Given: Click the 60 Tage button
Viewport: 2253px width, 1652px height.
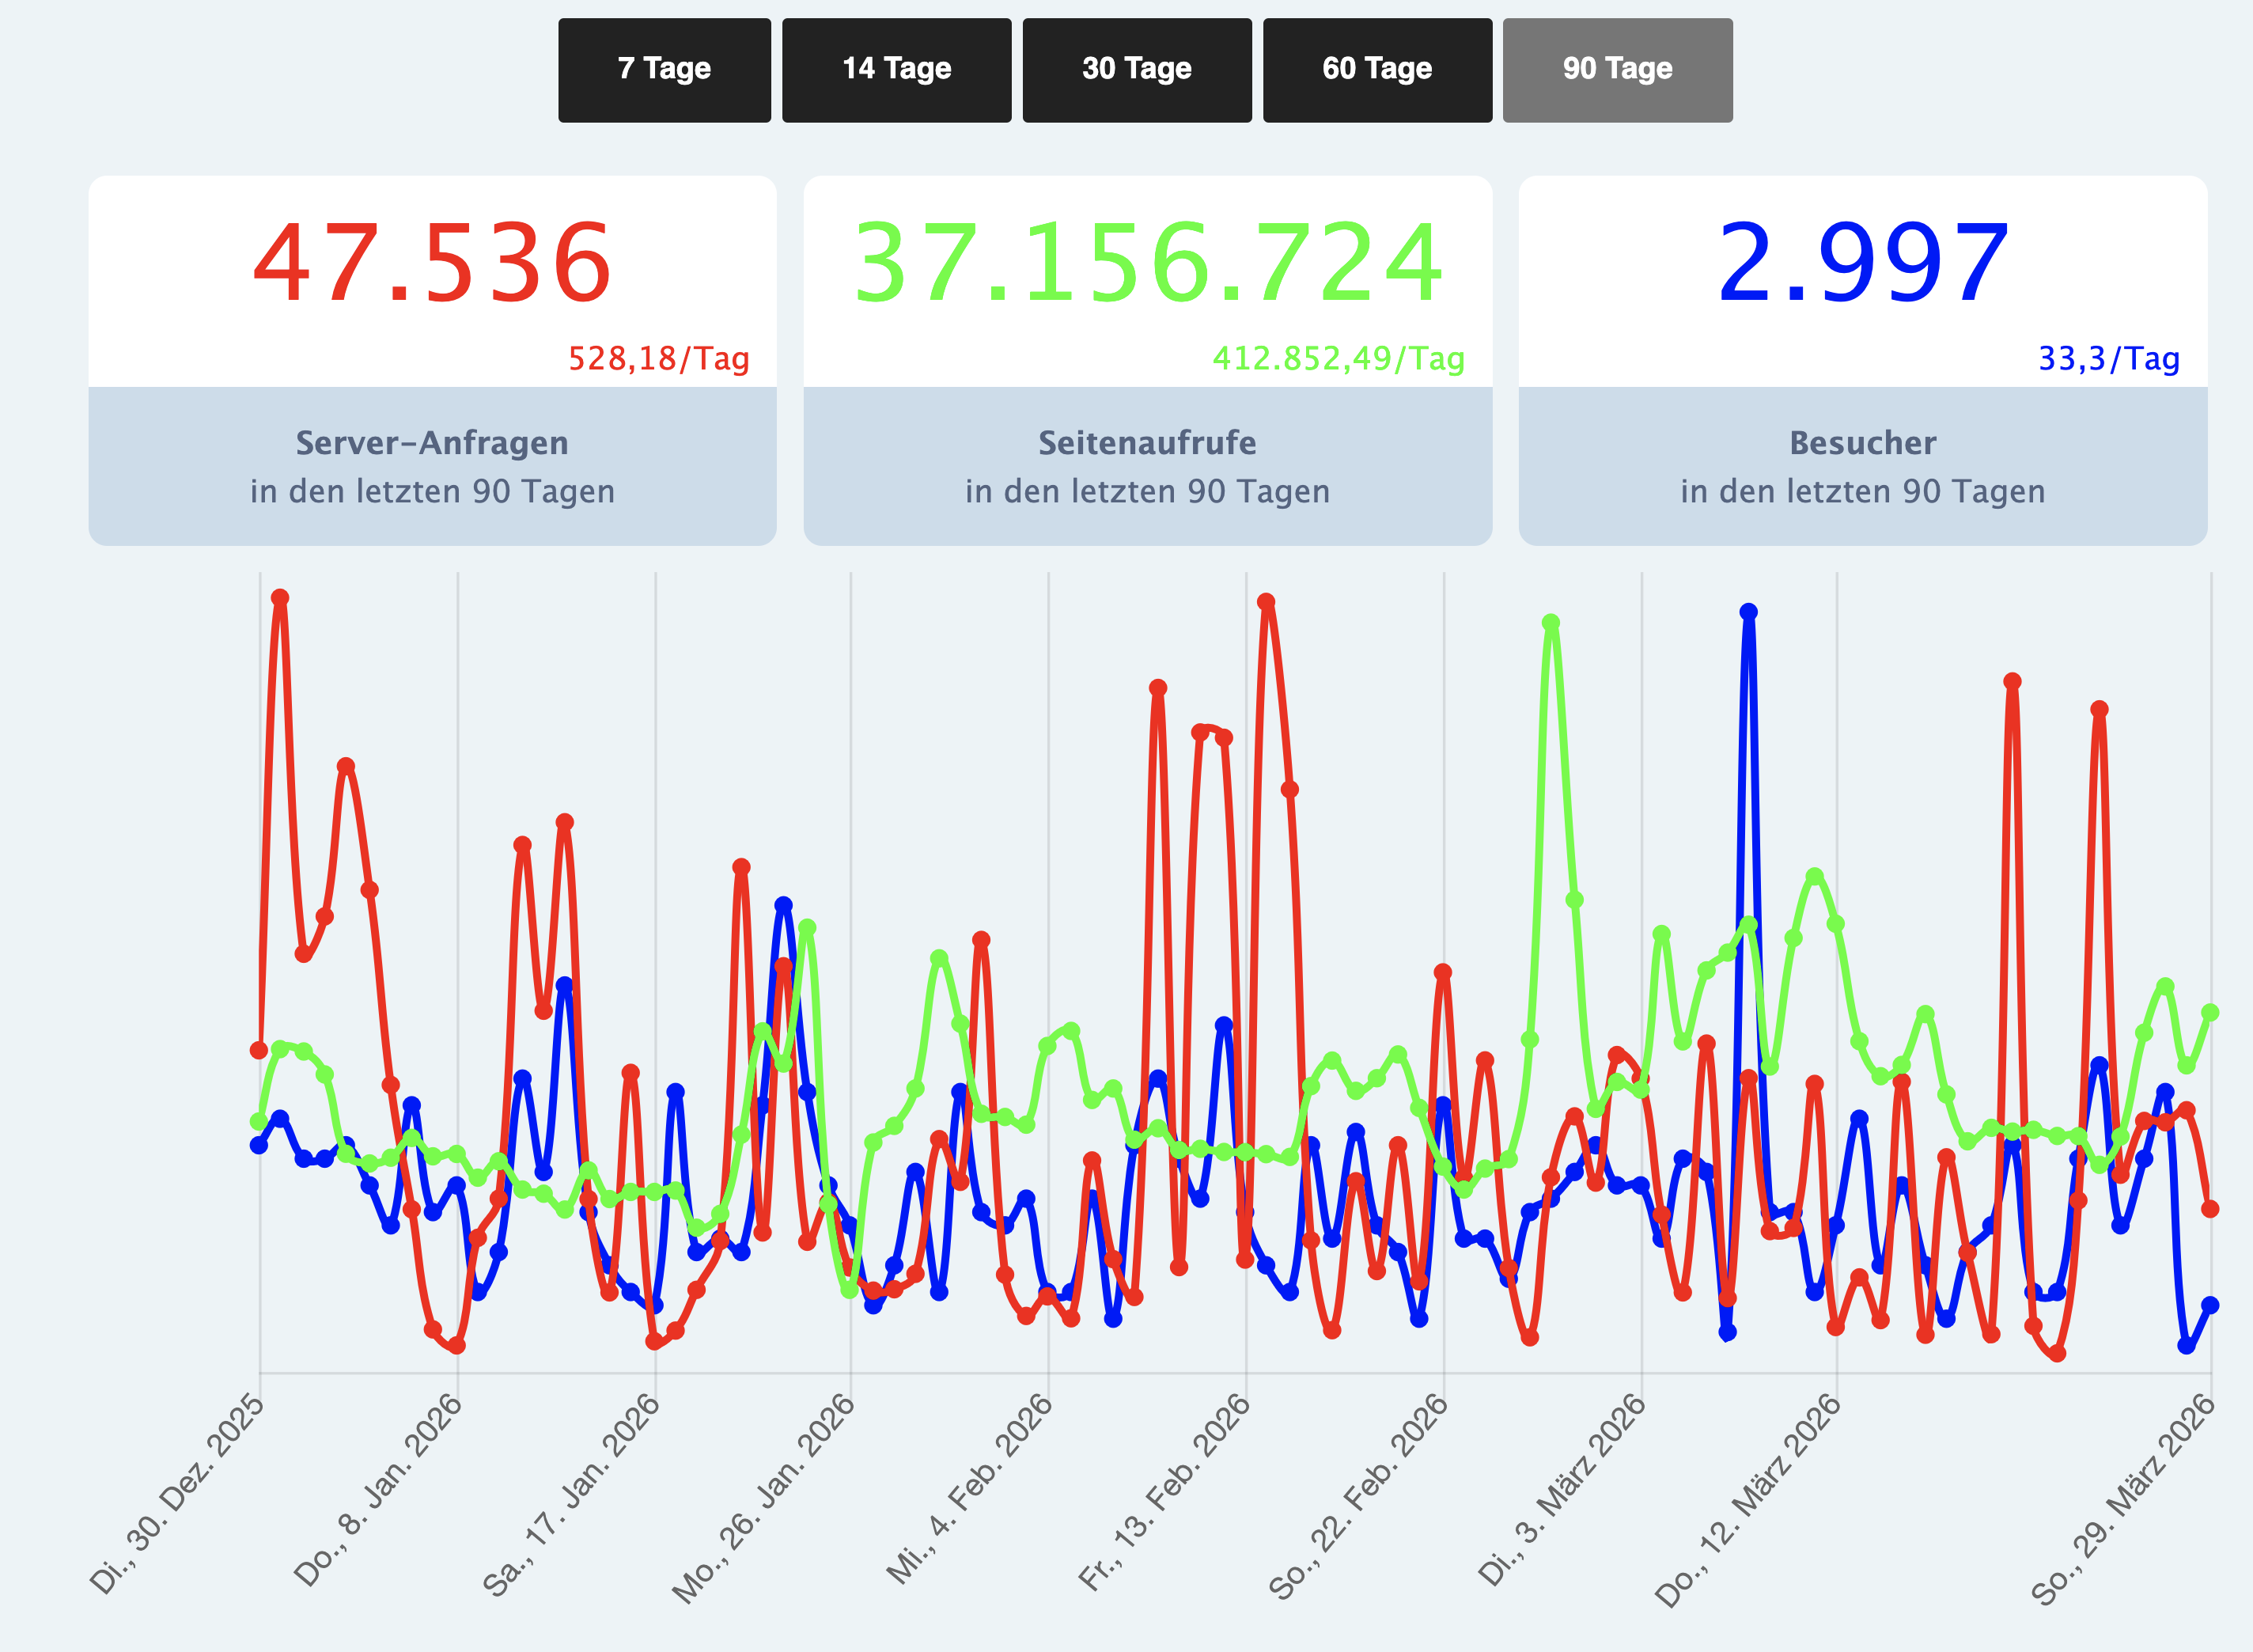Looking at the screenshot, I should coord(1377,70).
